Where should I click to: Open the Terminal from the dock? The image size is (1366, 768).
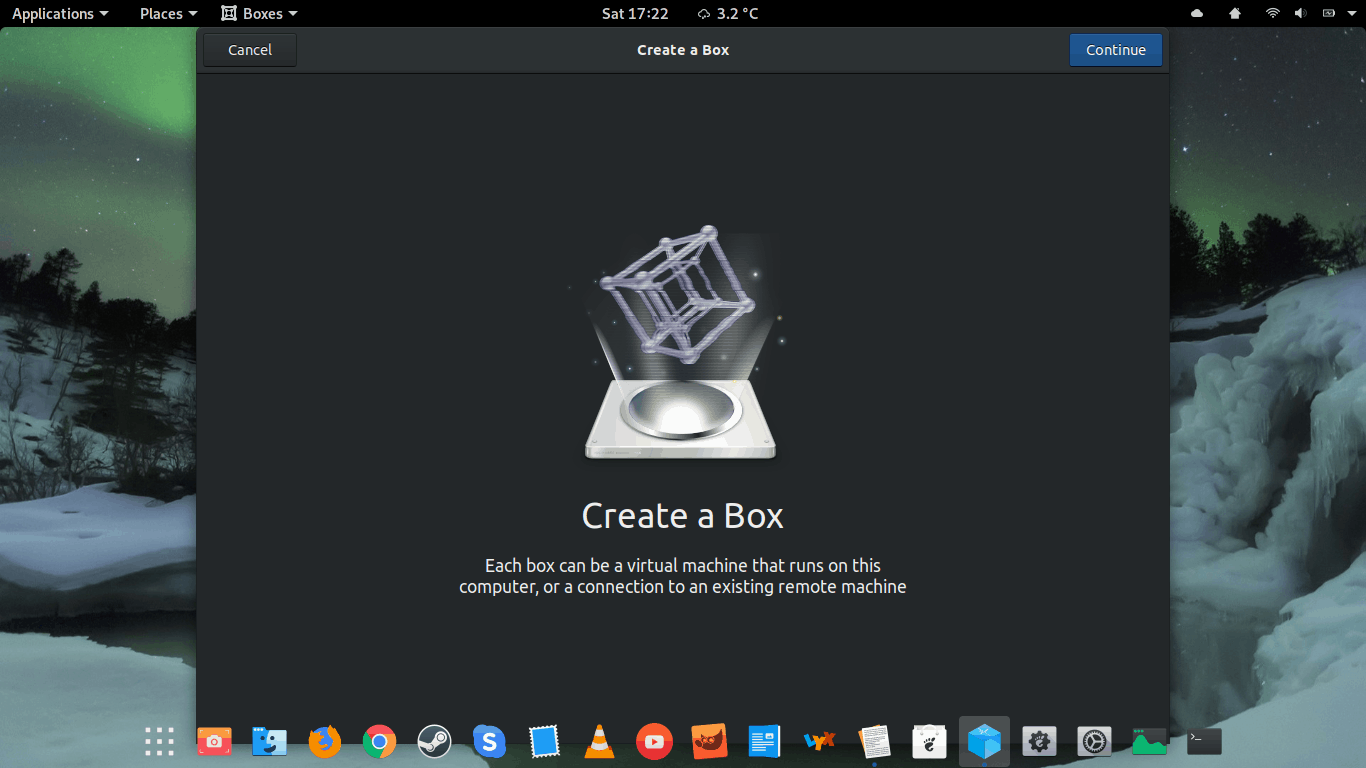1204,741
